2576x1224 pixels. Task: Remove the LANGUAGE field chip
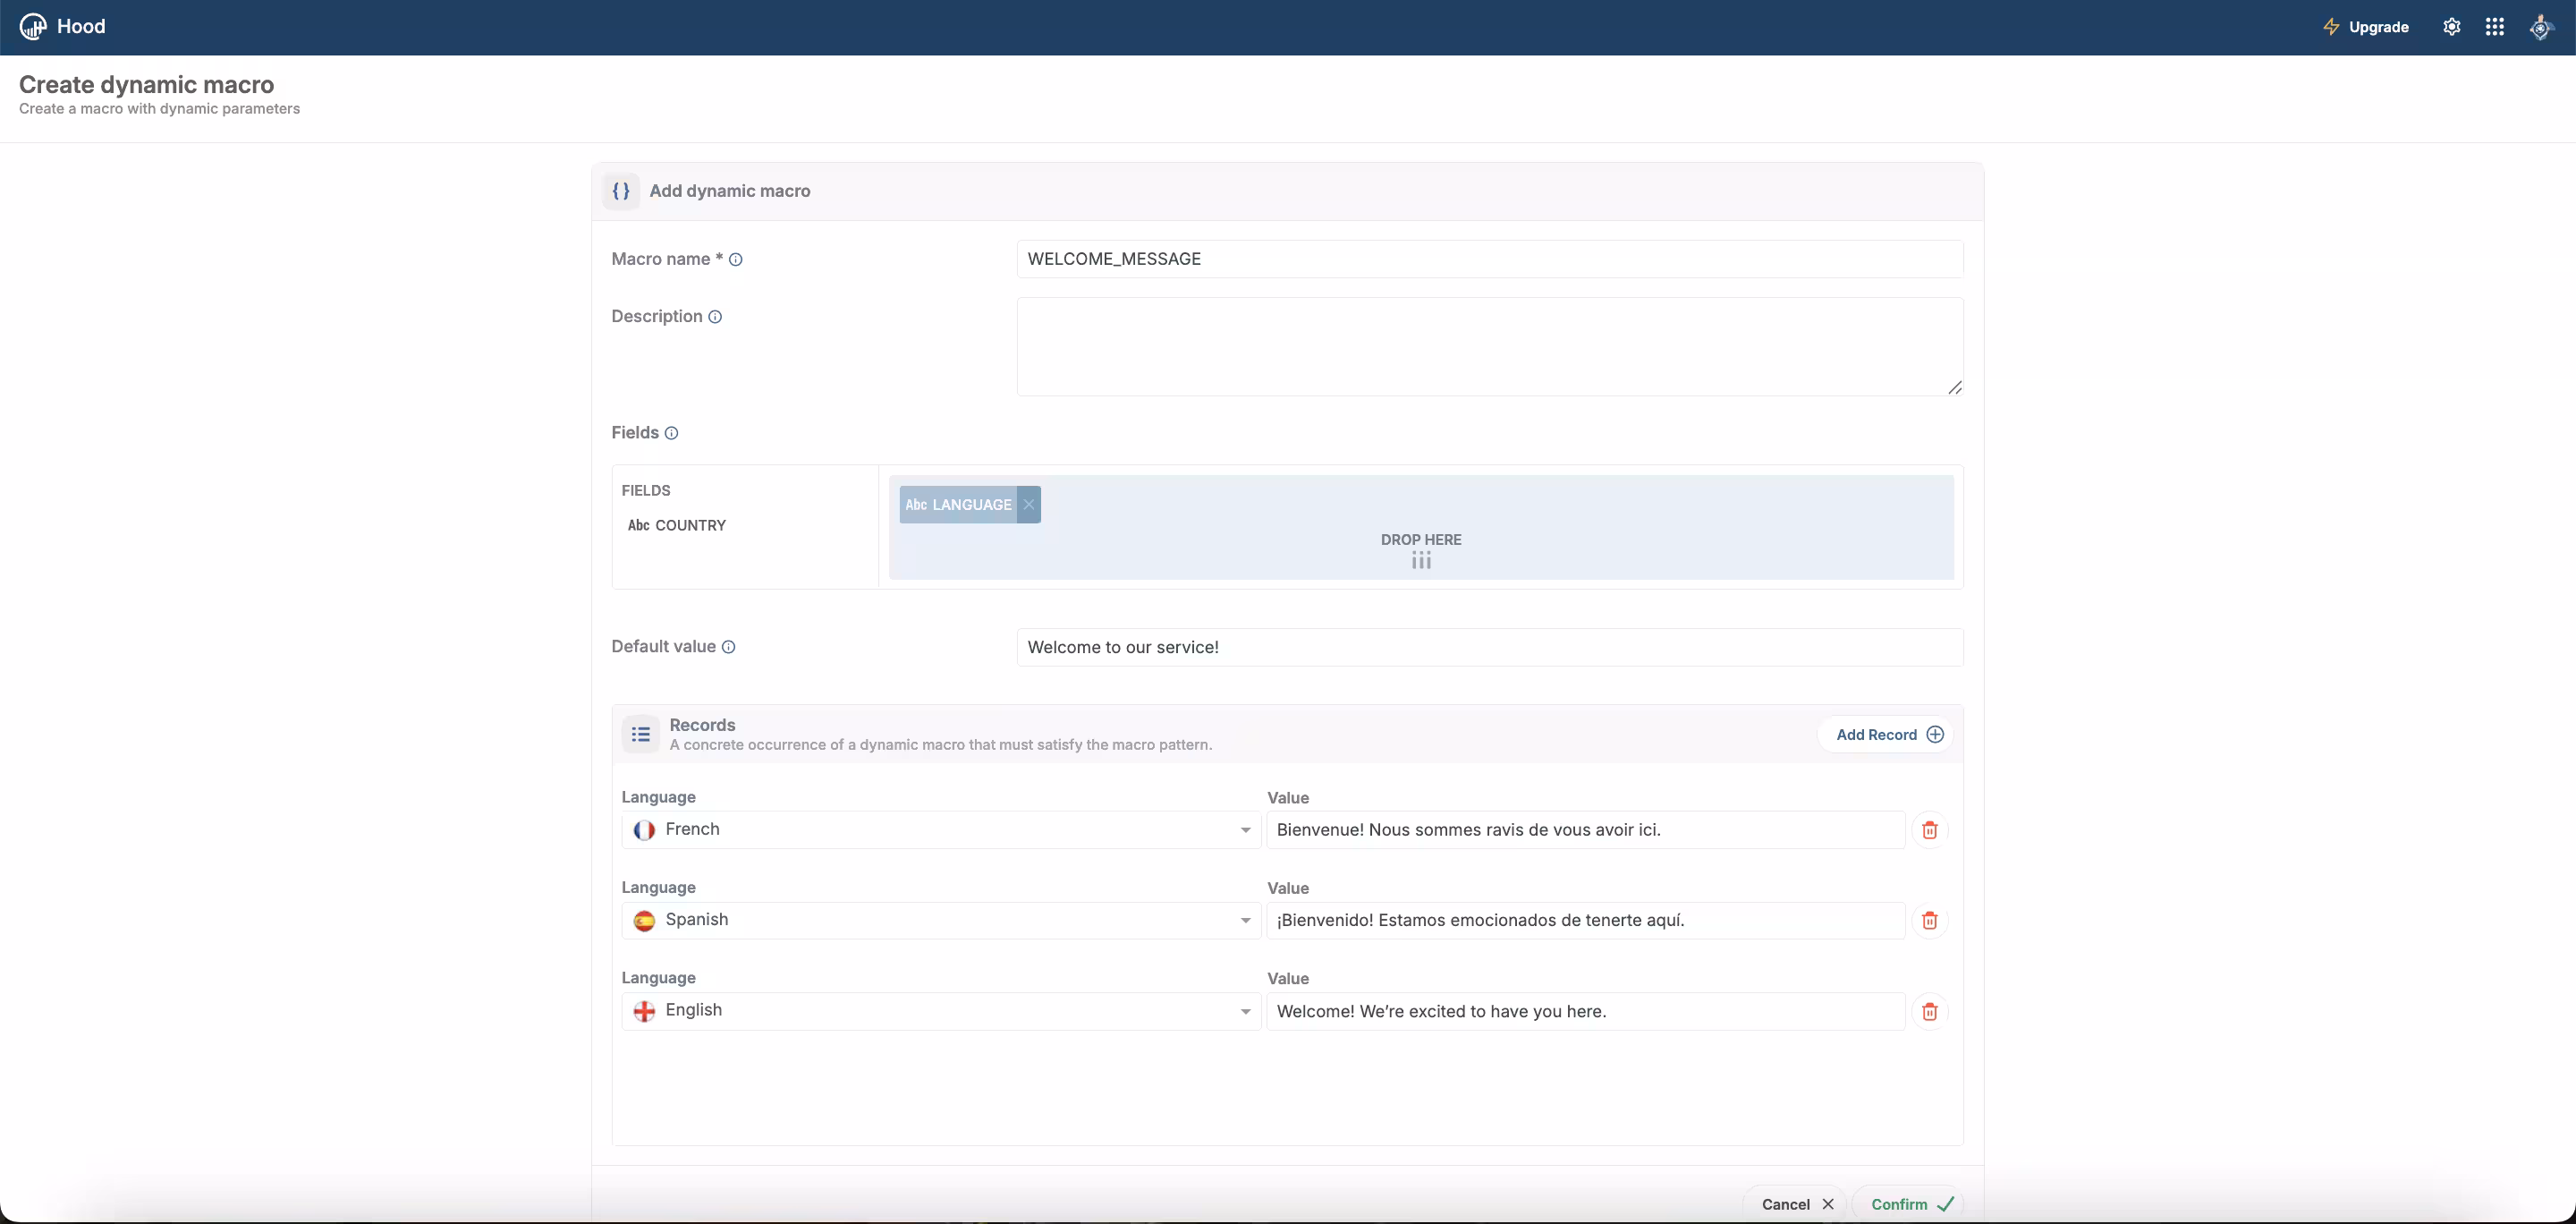[x=1028, y=504]
